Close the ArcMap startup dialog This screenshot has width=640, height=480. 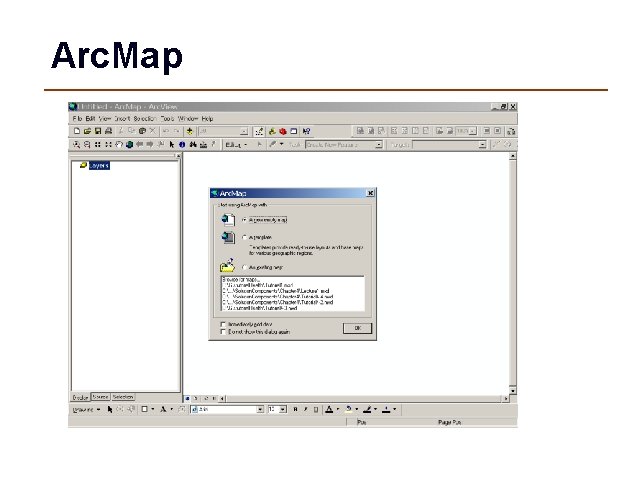click(x=370, y=193)
